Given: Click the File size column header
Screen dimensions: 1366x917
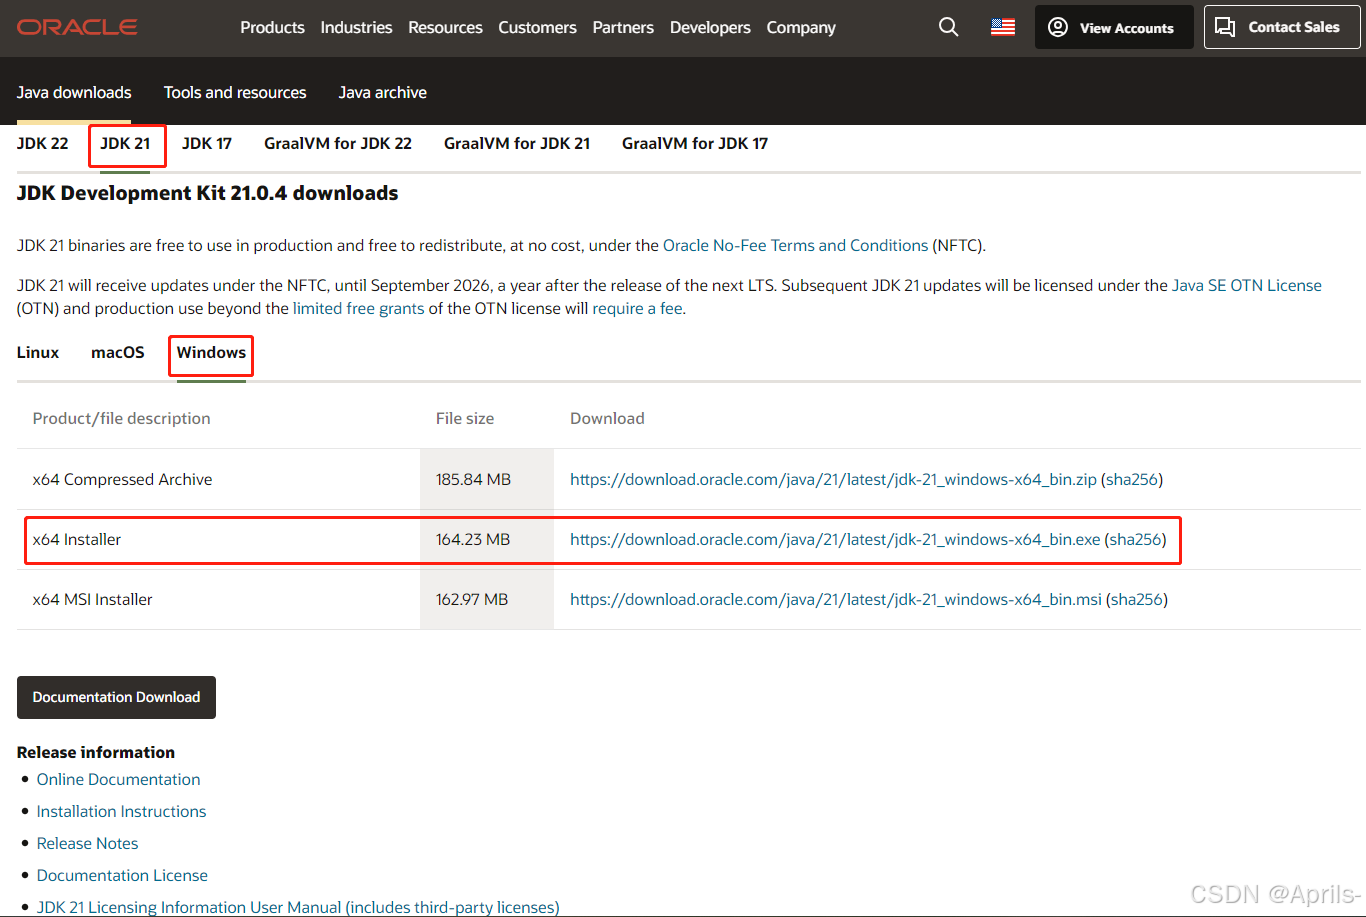Looking at the screenshot, I should [465, 418].
